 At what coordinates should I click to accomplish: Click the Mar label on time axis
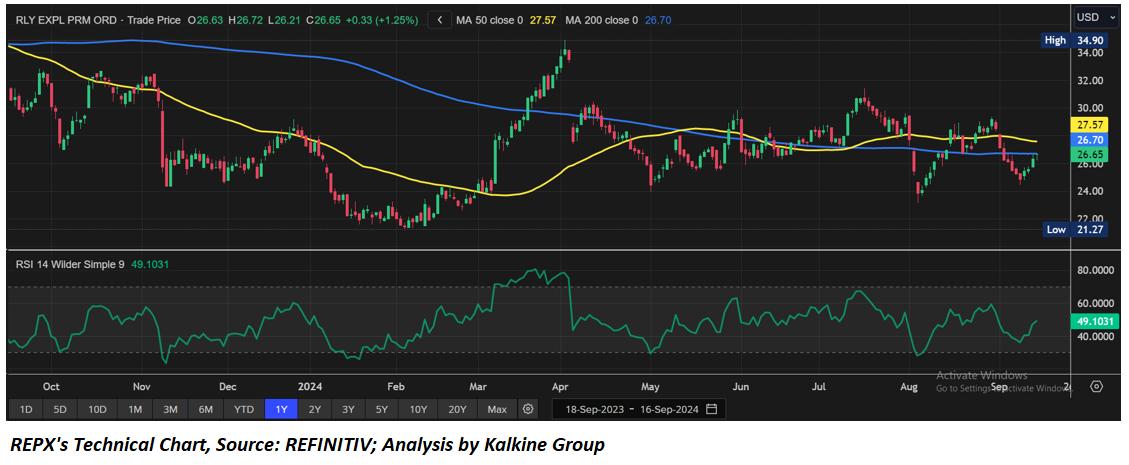[478, 387]
